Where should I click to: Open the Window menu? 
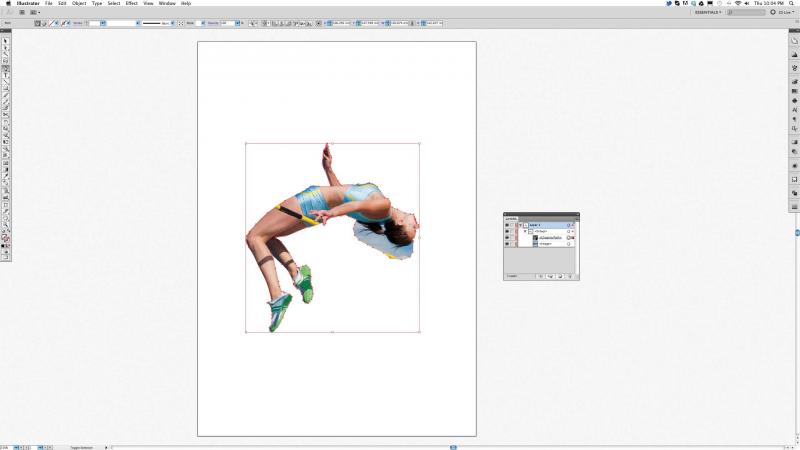coord(167,3)
